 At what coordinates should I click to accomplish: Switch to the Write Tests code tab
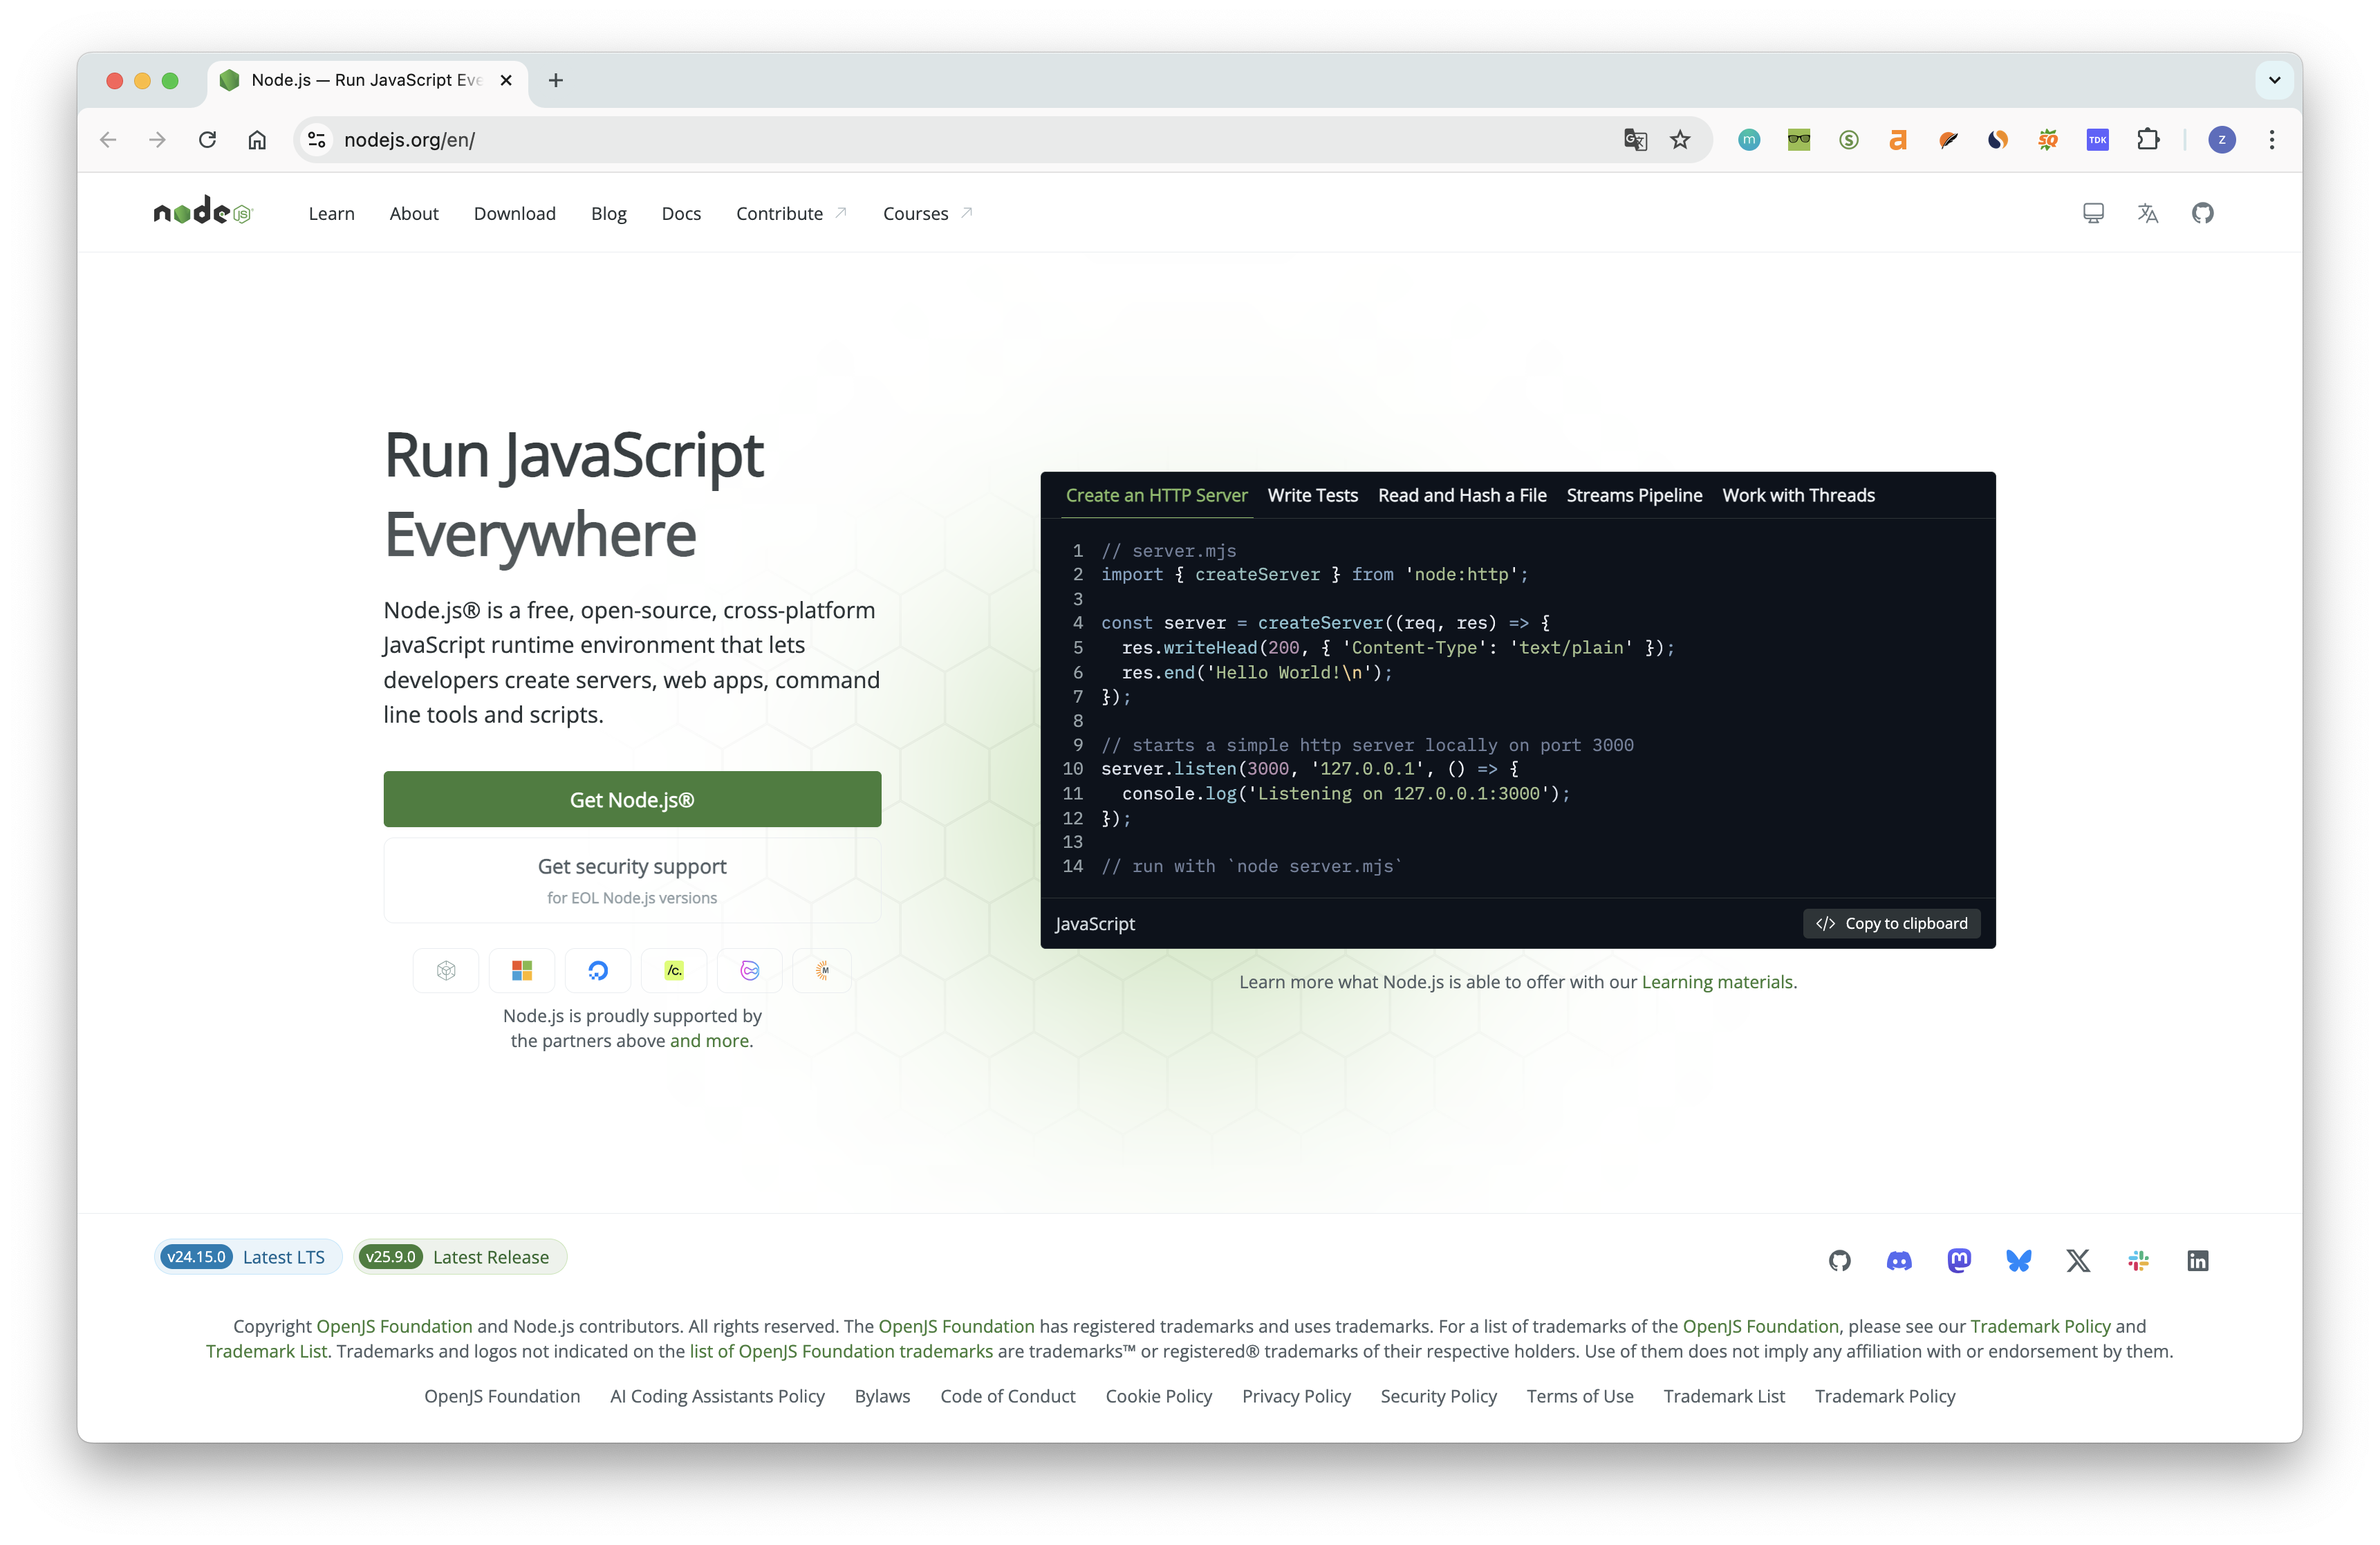point(1312,495)
